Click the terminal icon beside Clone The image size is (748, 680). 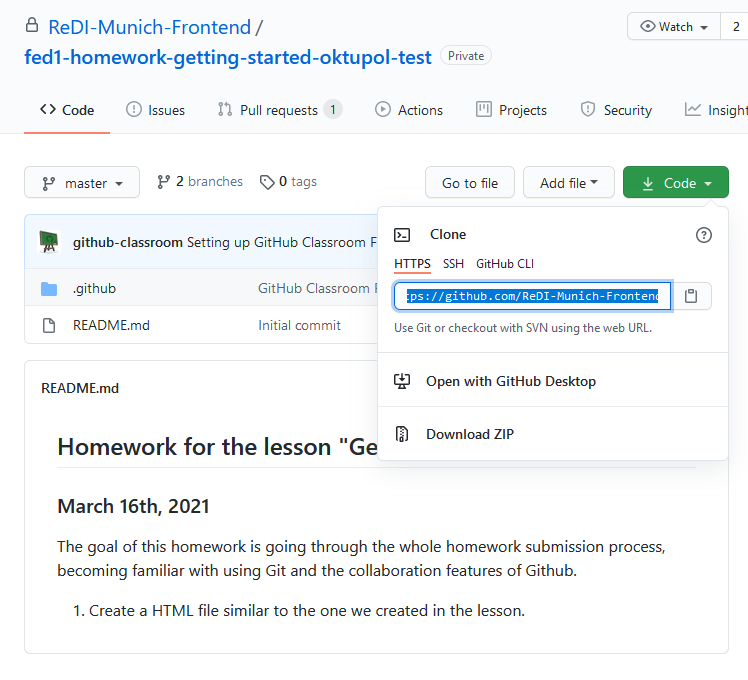(402, 235)
